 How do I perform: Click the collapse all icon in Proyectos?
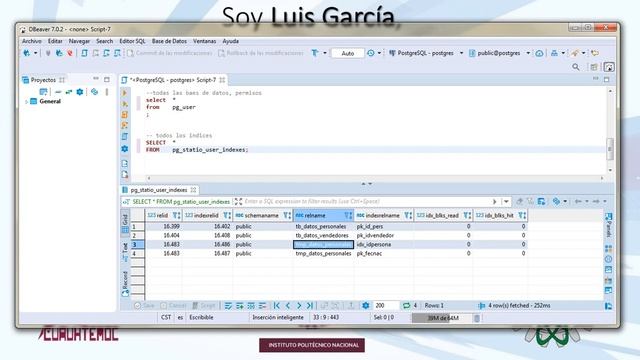coord(58,92)
